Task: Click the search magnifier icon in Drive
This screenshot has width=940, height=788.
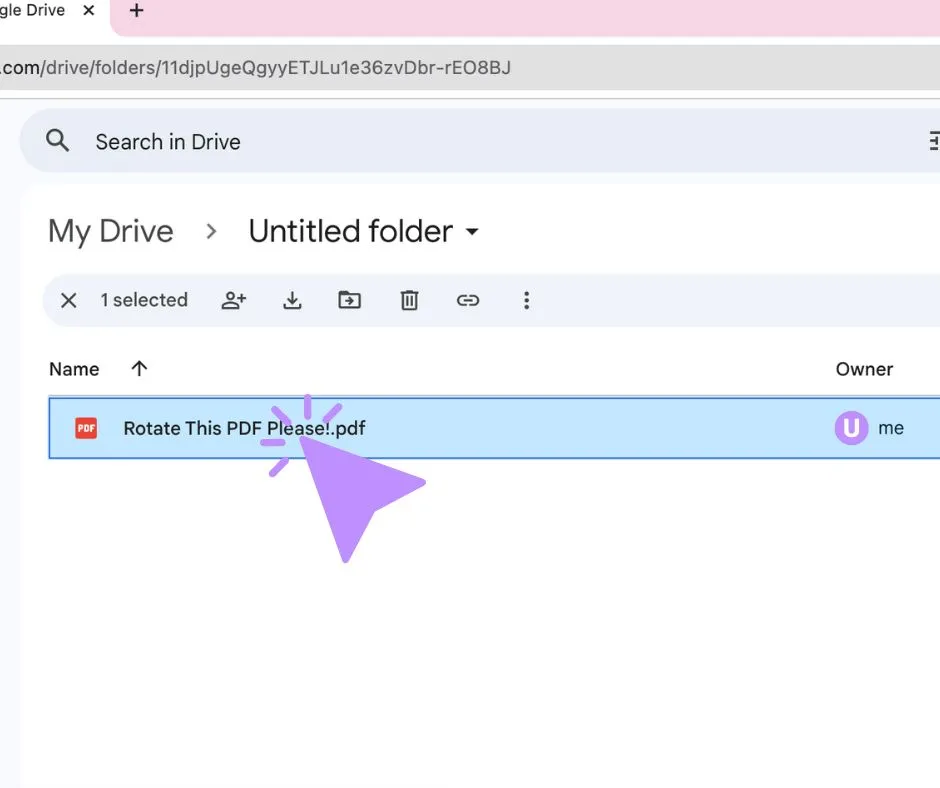Action: tap(57, 140)
